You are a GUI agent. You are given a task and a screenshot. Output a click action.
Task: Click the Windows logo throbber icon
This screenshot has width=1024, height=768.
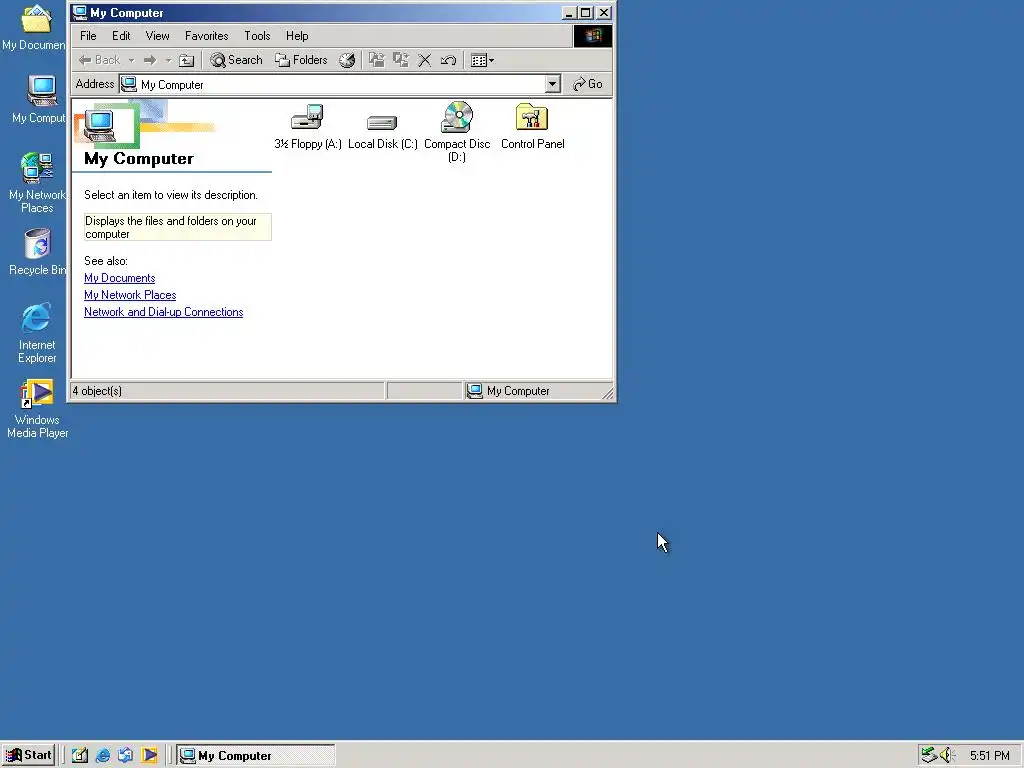coord(593,36)
